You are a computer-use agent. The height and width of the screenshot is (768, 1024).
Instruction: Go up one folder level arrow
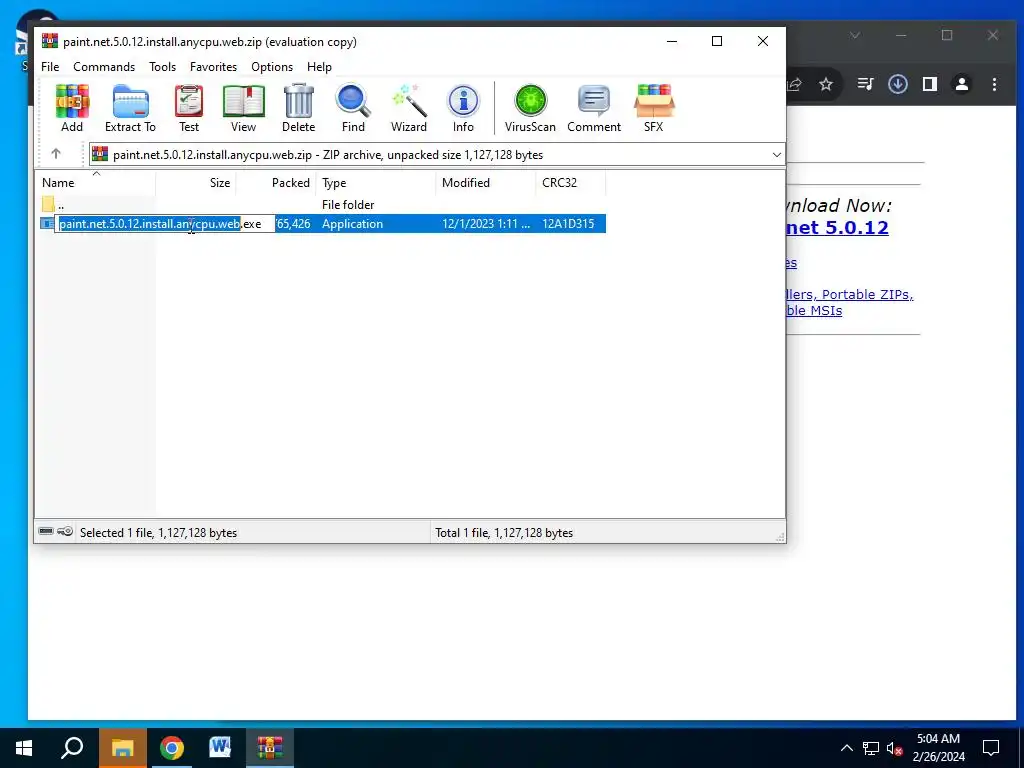(56, 154)
